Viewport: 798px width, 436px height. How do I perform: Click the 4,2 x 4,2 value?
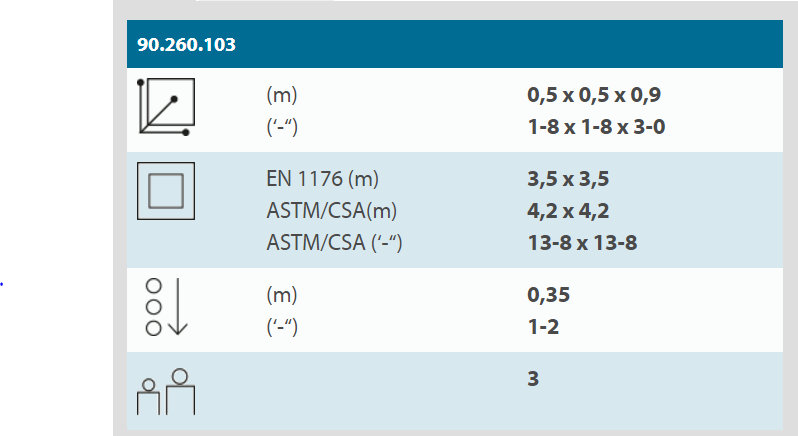pyautogui.click(x=568, y=211)
